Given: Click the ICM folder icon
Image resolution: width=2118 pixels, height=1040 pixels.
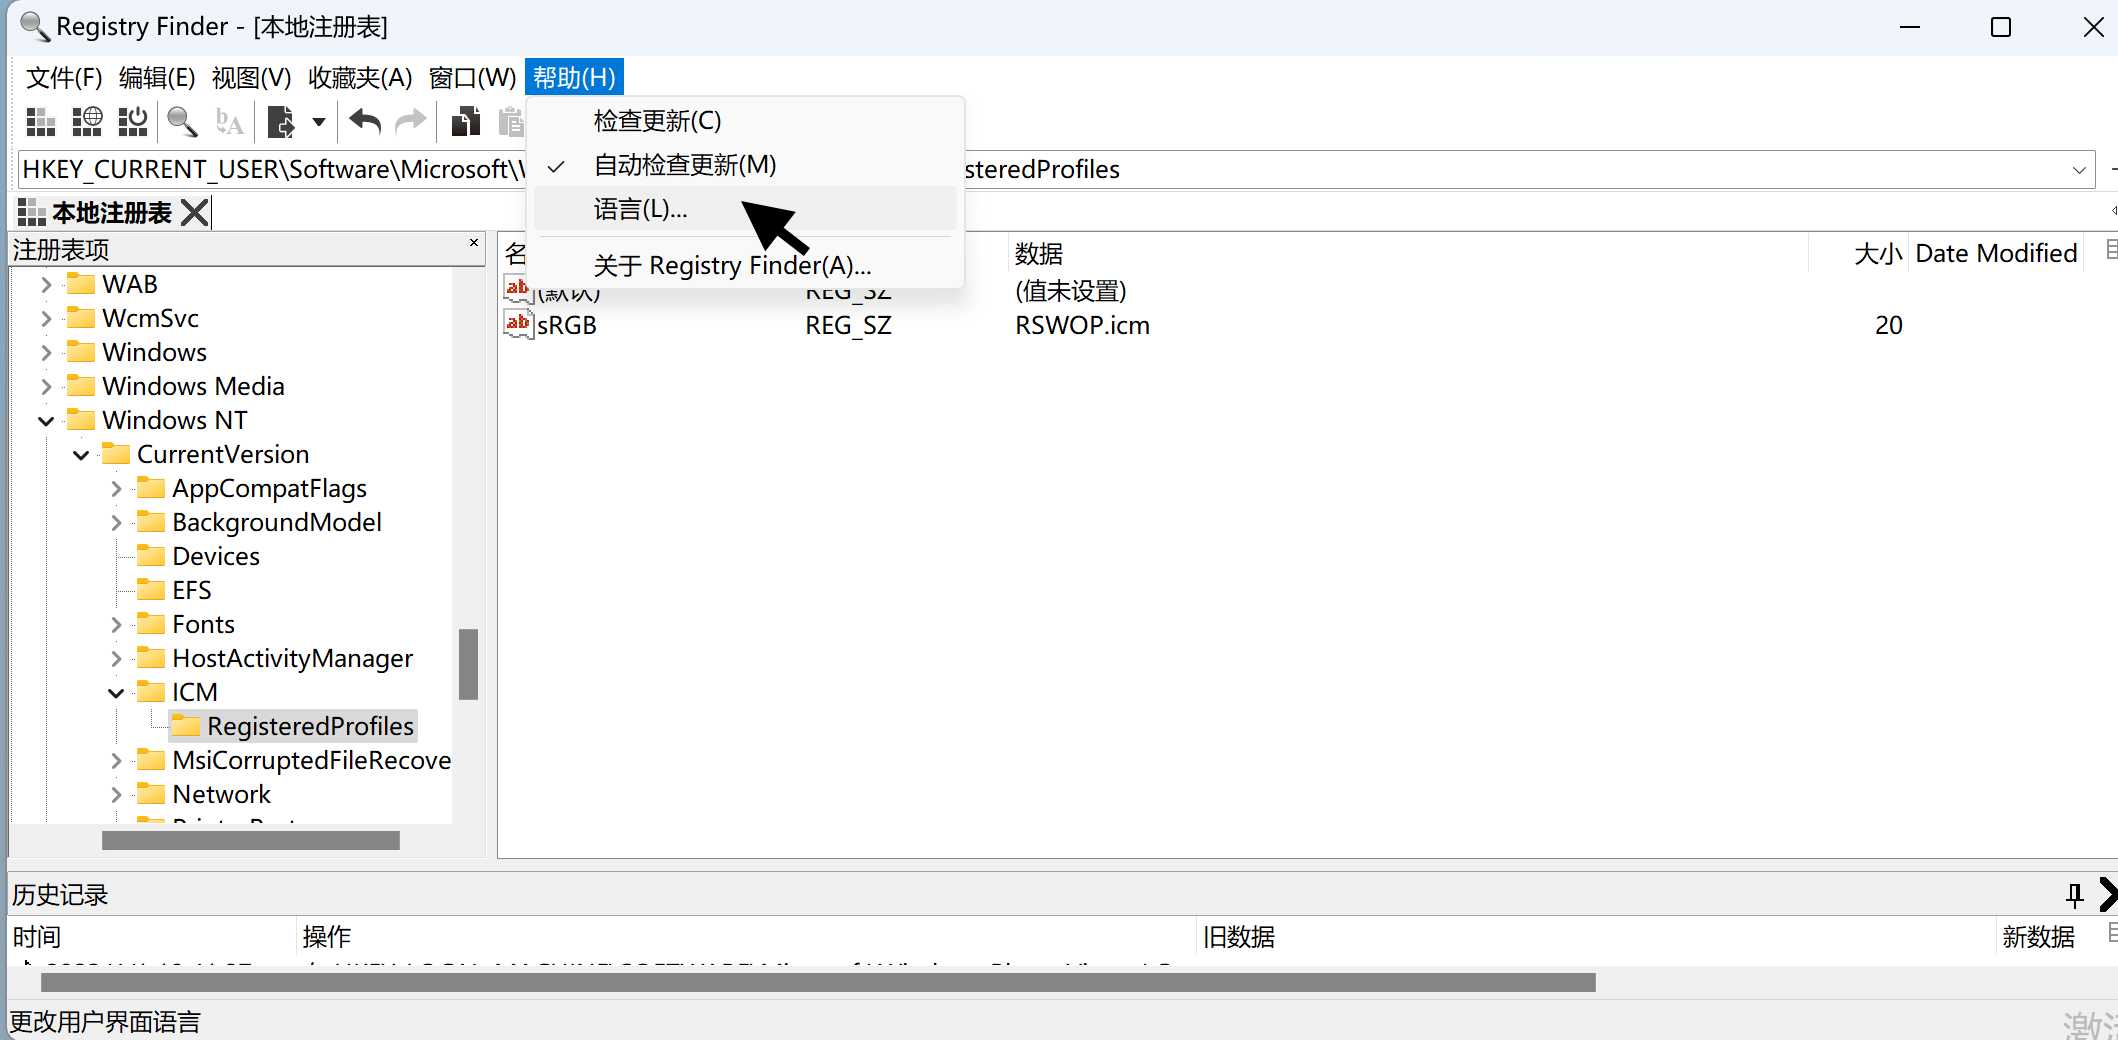Looking at the screenshot, I should 151,692.
